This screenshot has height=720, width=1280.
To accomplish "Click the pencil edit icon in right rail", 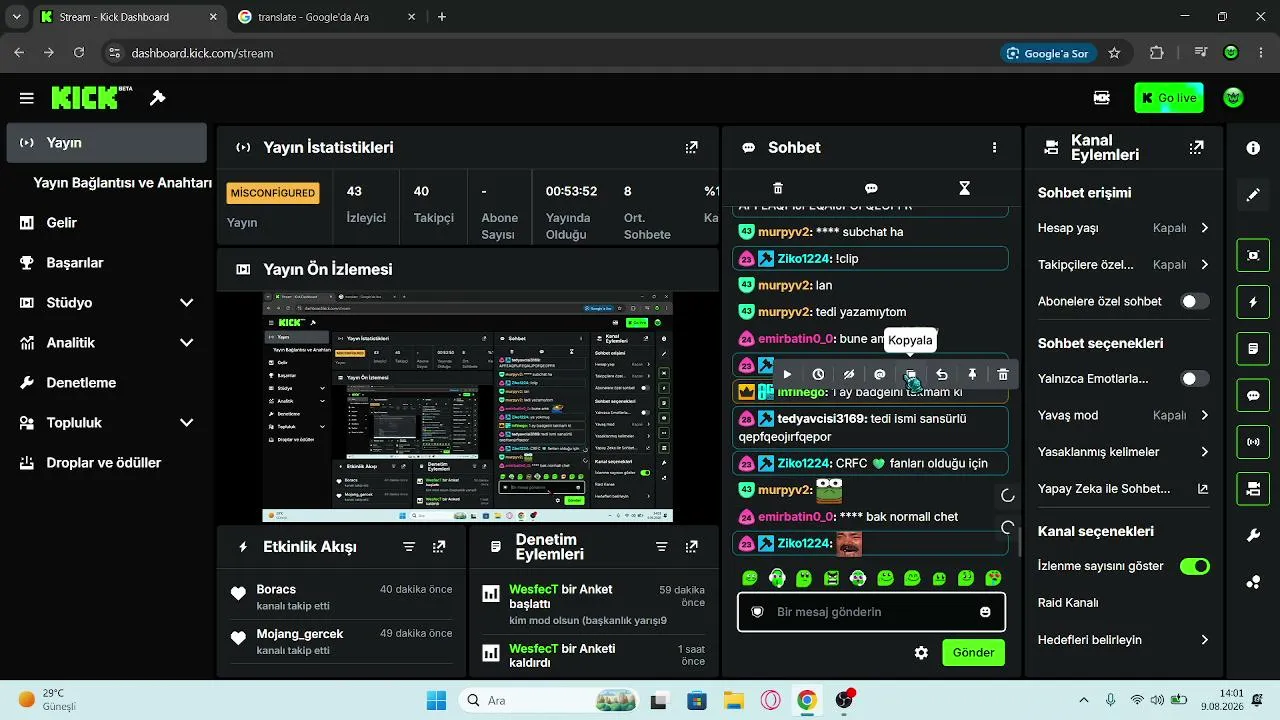I will tap(1253, 195).
